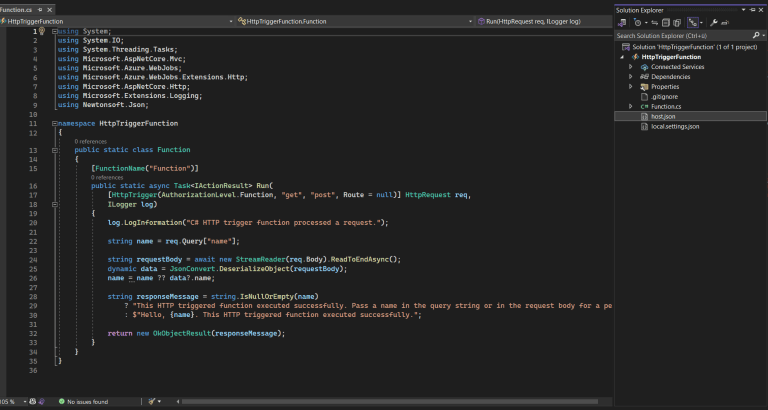The width and height of the screenshot is (768, 410).
Task: Click 'JsonConvert' on line 25
Action: (192, 269)
